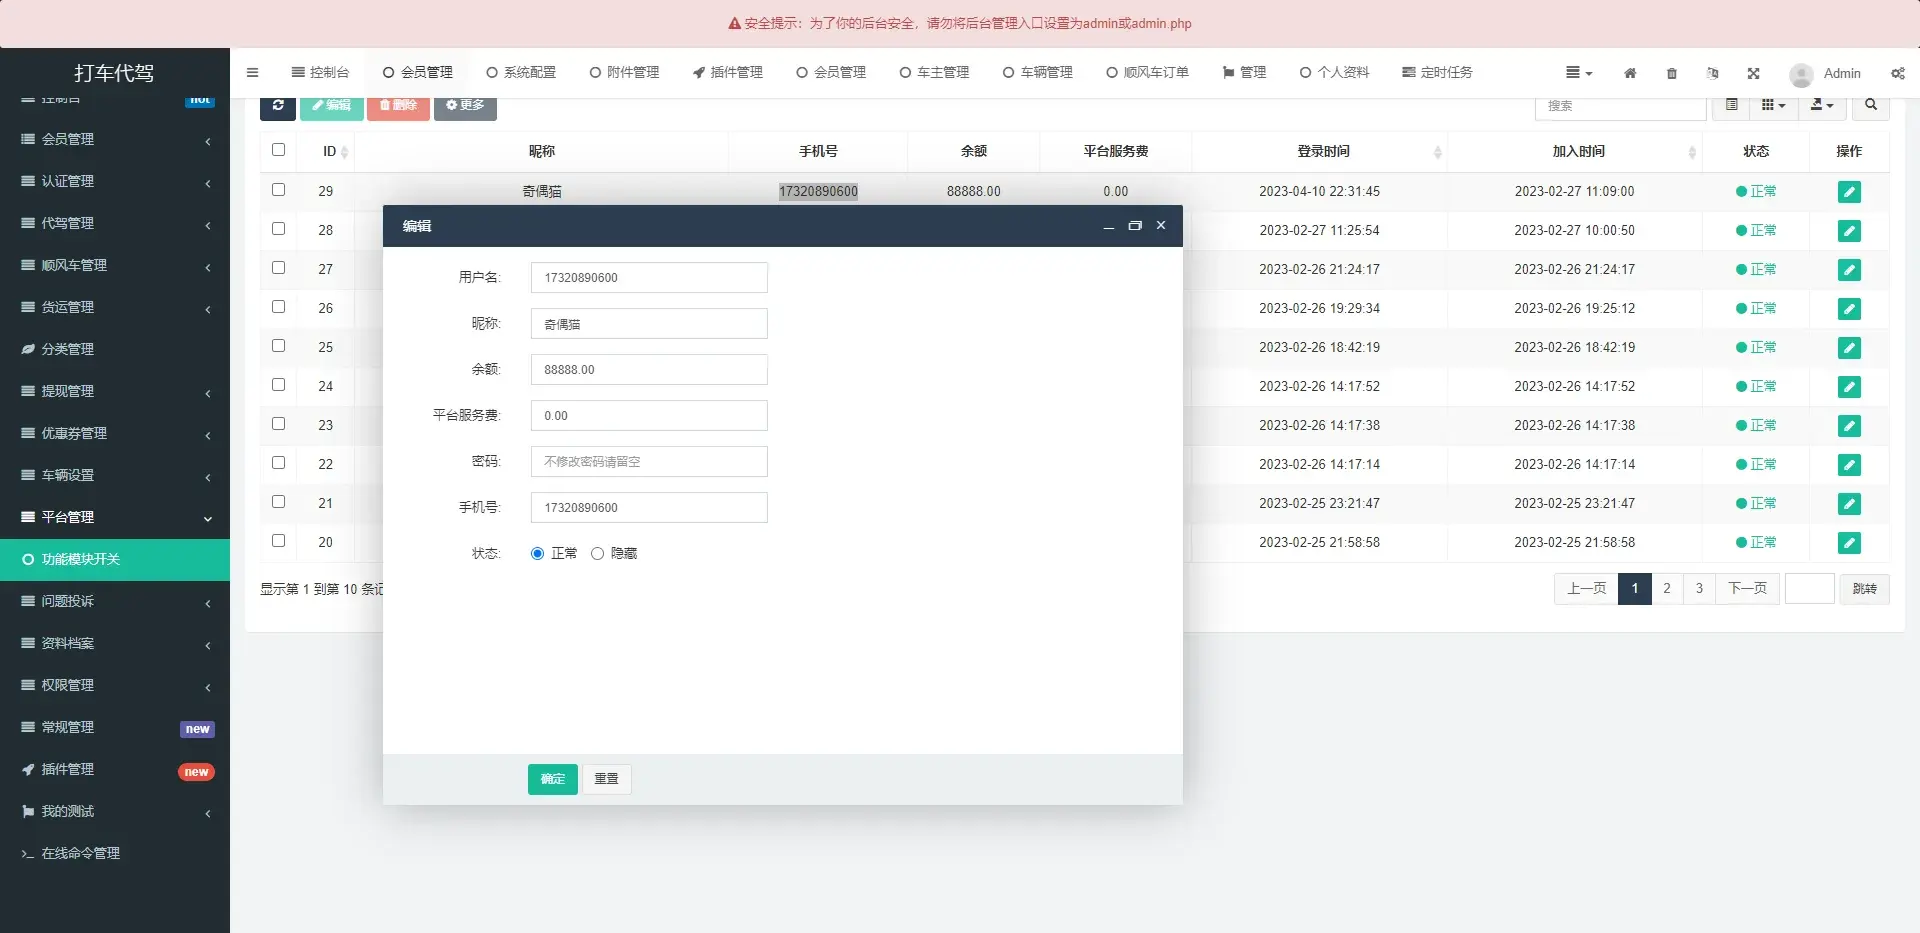This screenshot has width=1920, height=933.
Task: Check the checkbox for row ID 23
Action: [278, 423]
